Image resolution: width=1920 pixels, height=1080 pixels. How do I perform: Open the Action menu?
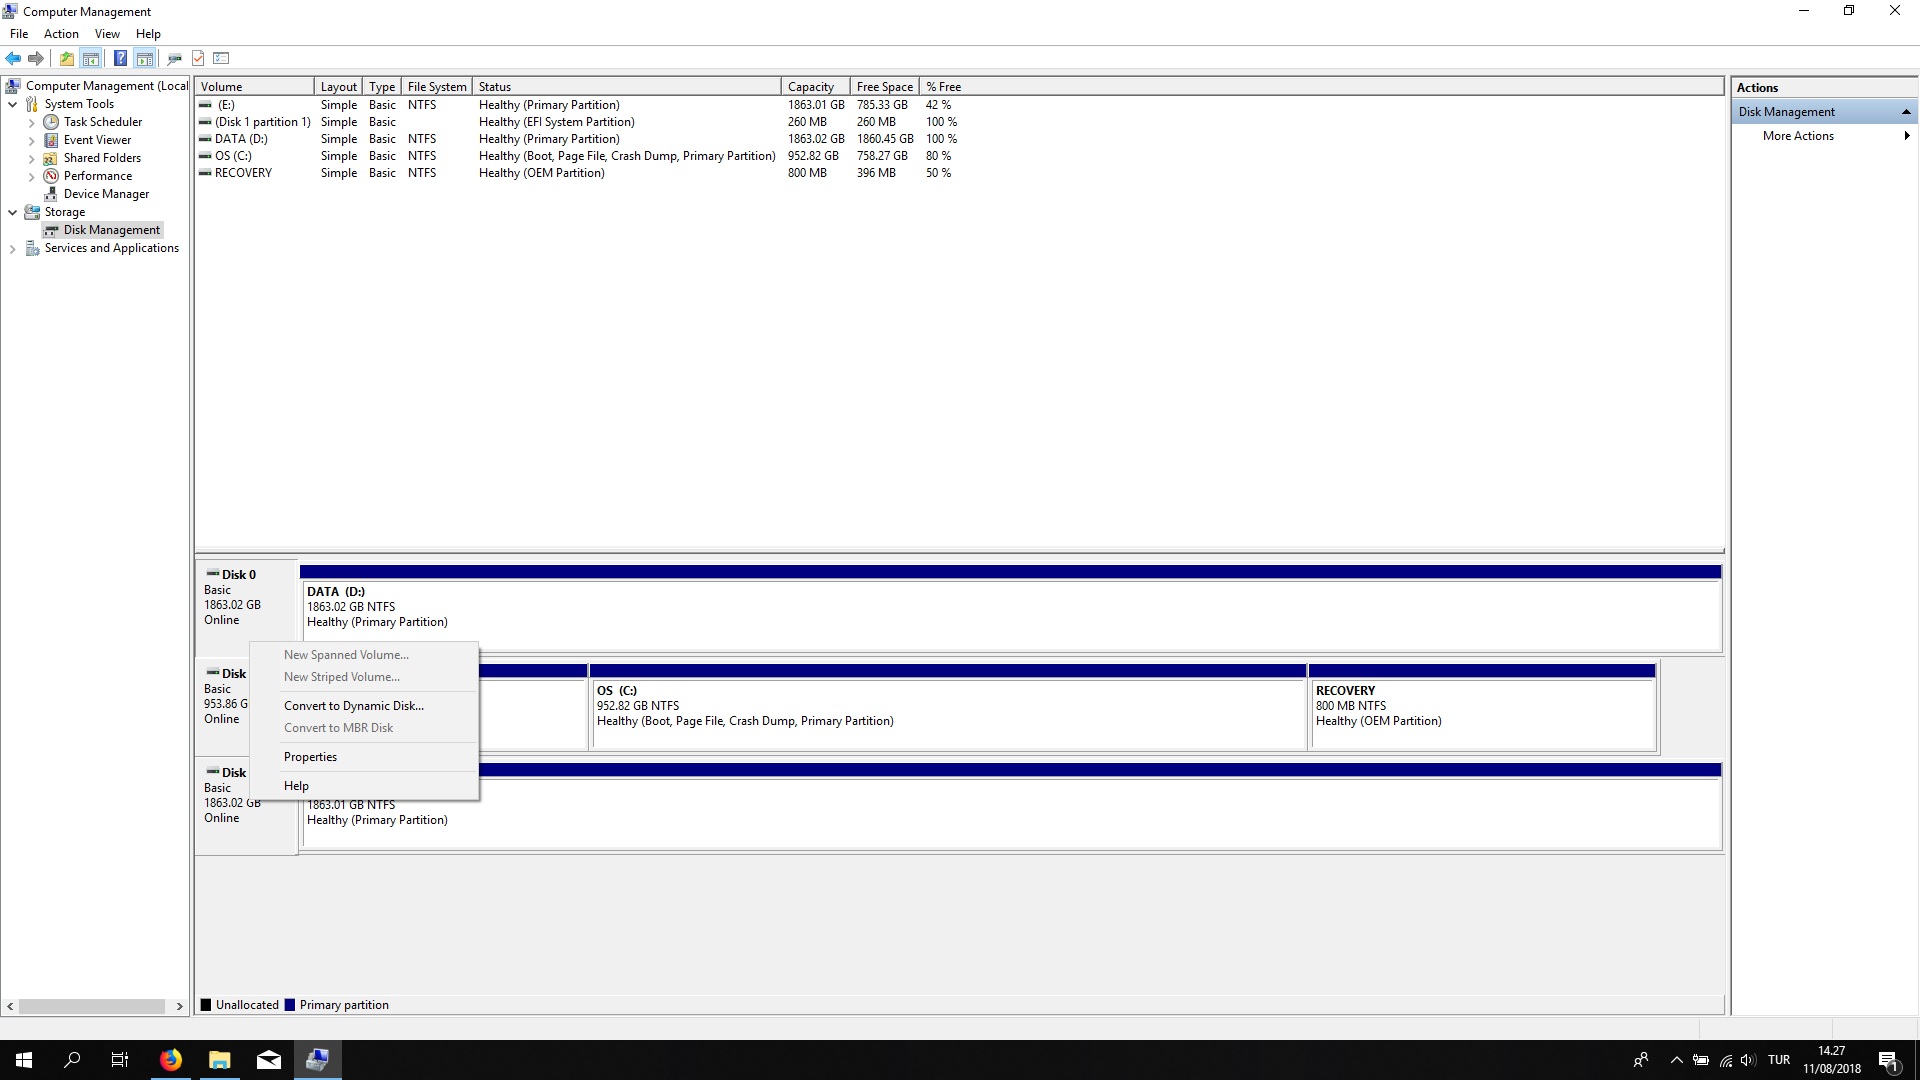click(x=61, y=33)
